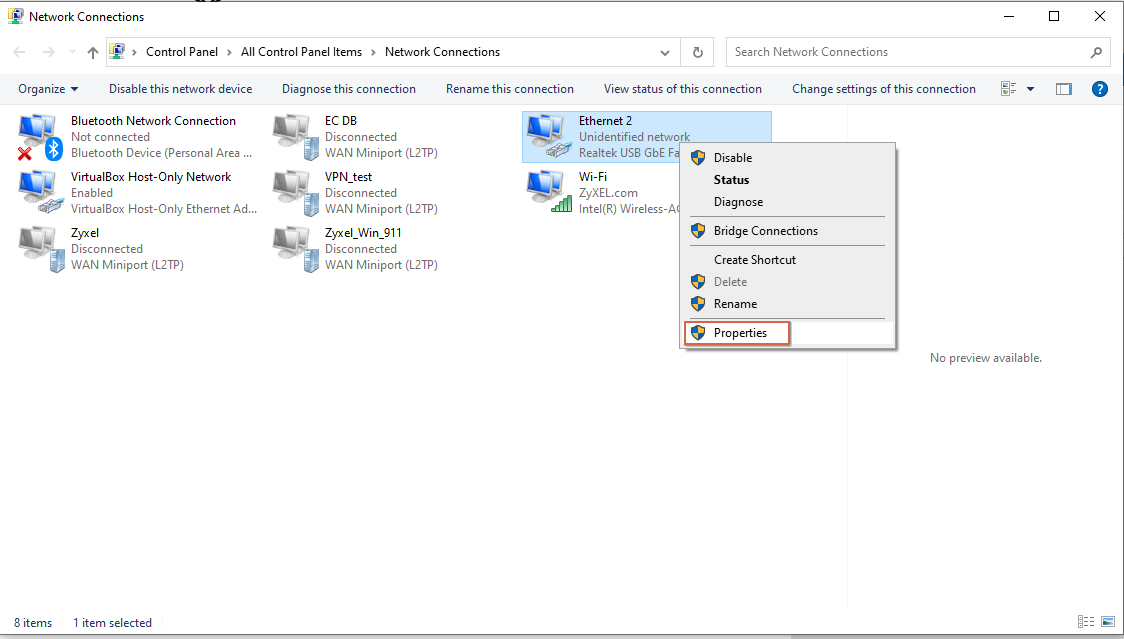The width and height of the screenshot is (1124, 639).
Task: Open view options dropdown arrow
Action: (x=1031, y=89)
